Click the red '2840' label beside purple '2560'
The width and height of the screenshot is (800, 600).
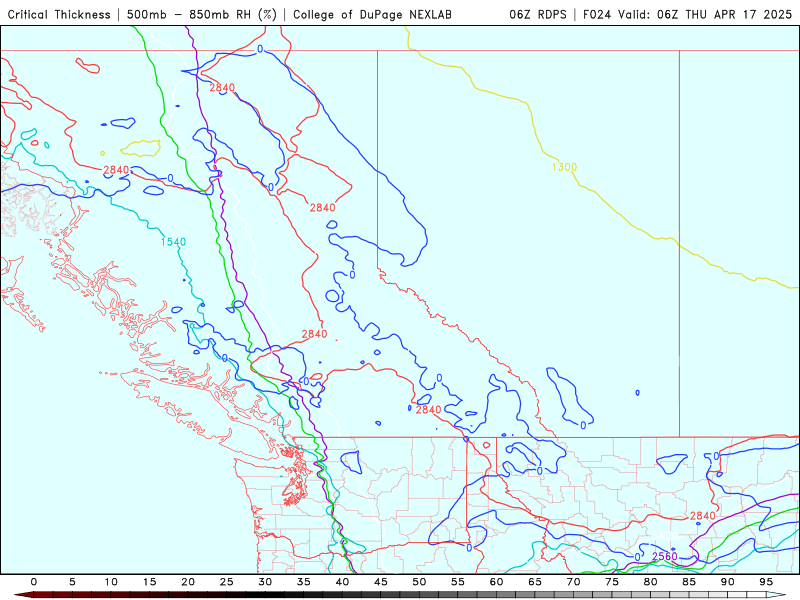703,516
